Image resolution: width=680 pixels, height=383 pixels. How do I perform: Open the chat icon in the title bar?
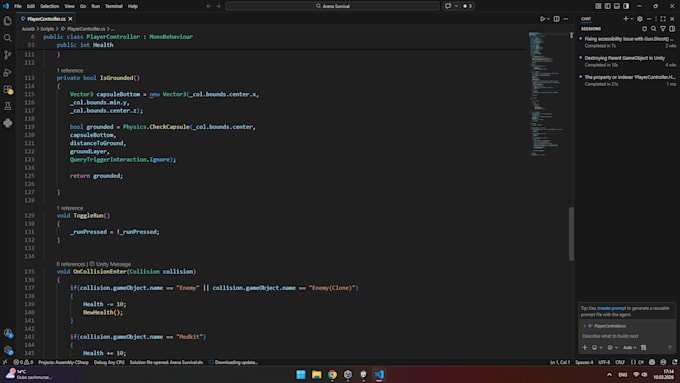pyautogui.click(x=448, y=6)
